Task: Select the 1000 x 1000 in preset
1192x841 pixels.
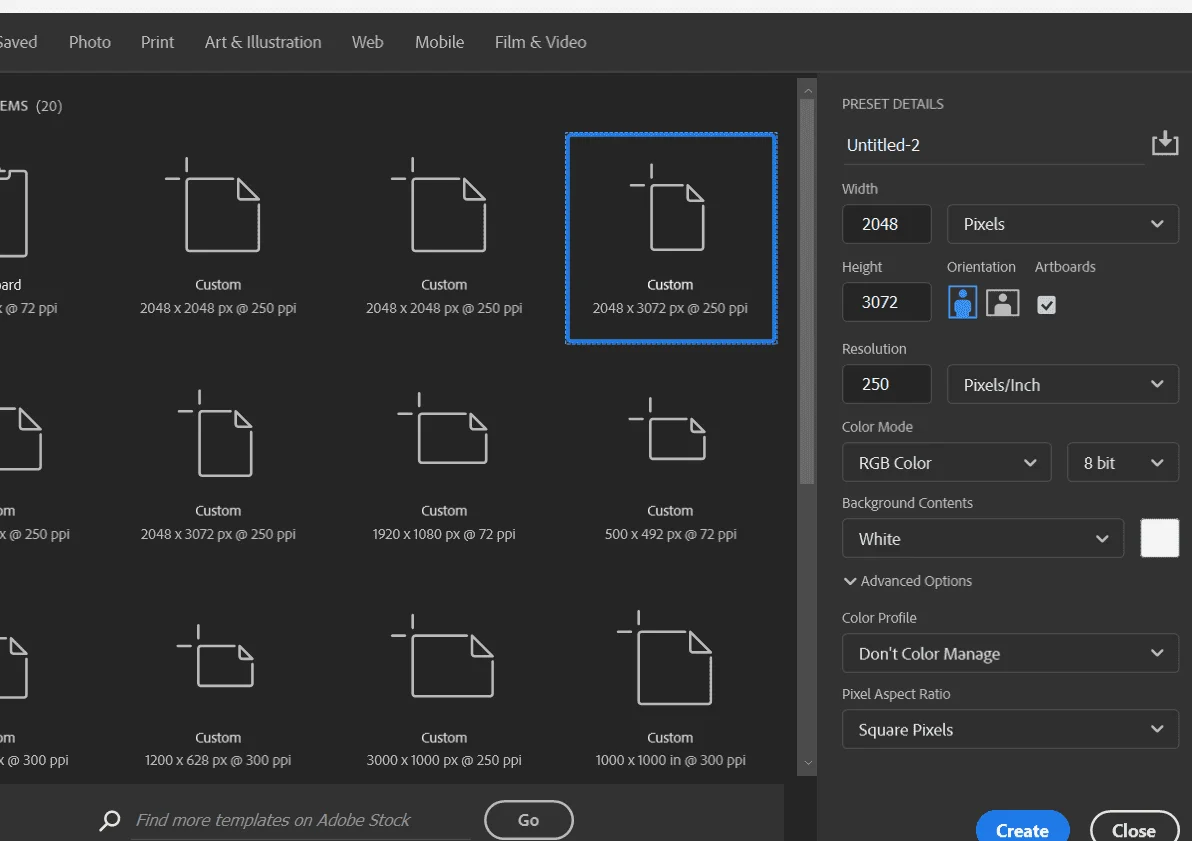Action: pos(670,690)
